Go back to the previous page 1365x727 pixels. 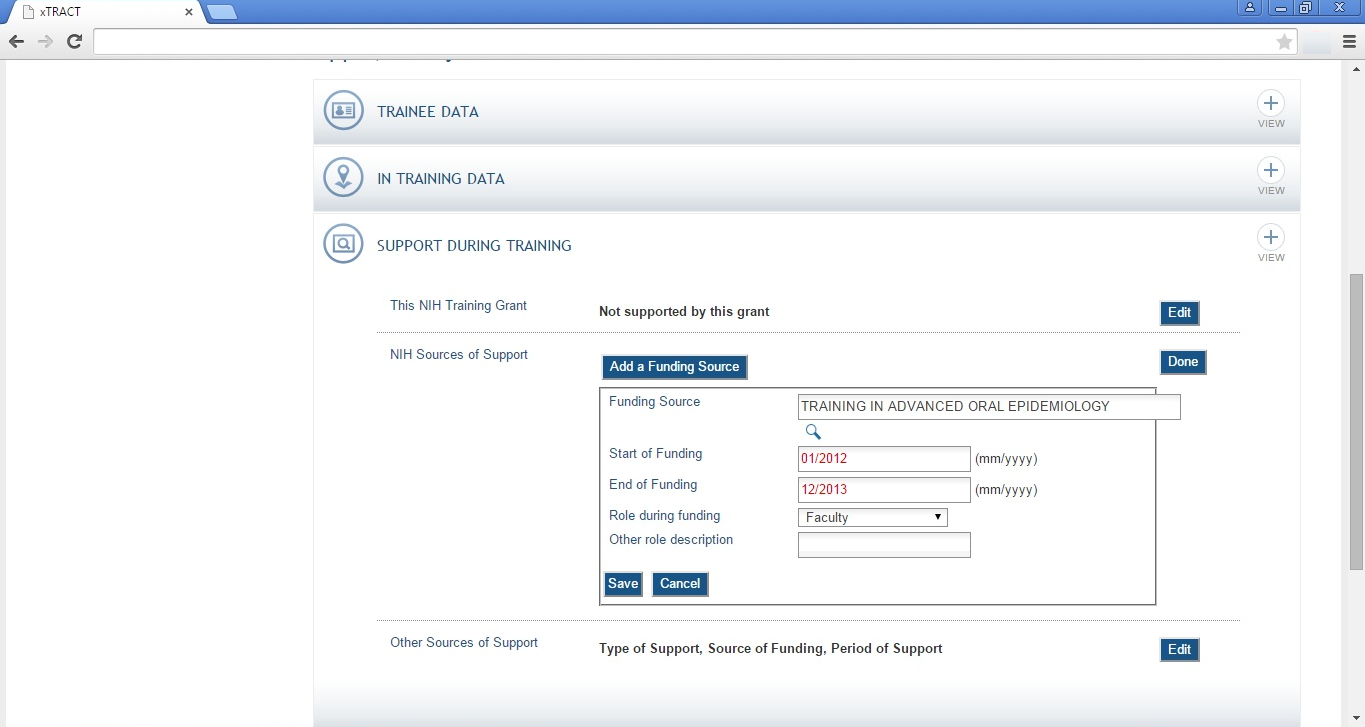pyautogui.click(x=16, y=42)
